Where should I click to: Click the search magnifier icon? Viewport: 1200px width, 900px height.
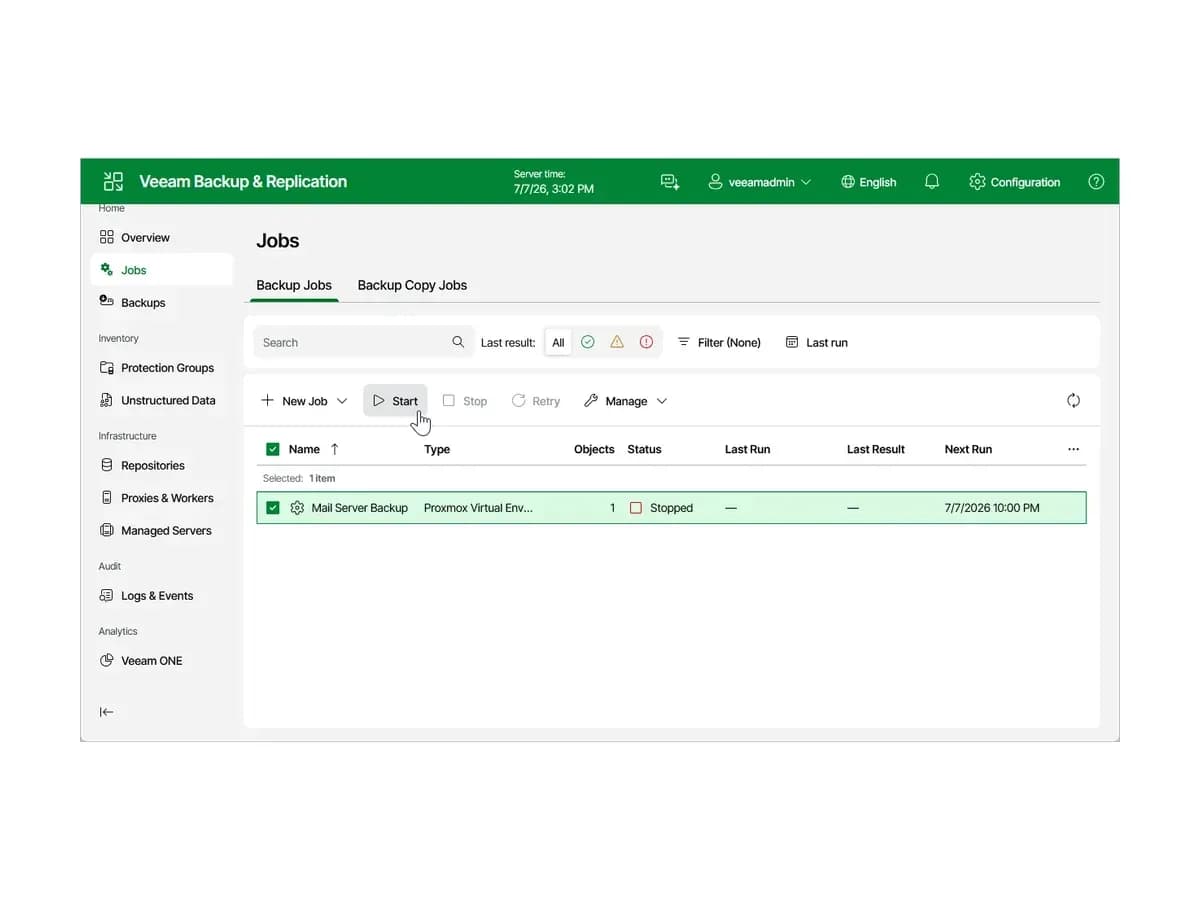(458, 342)
